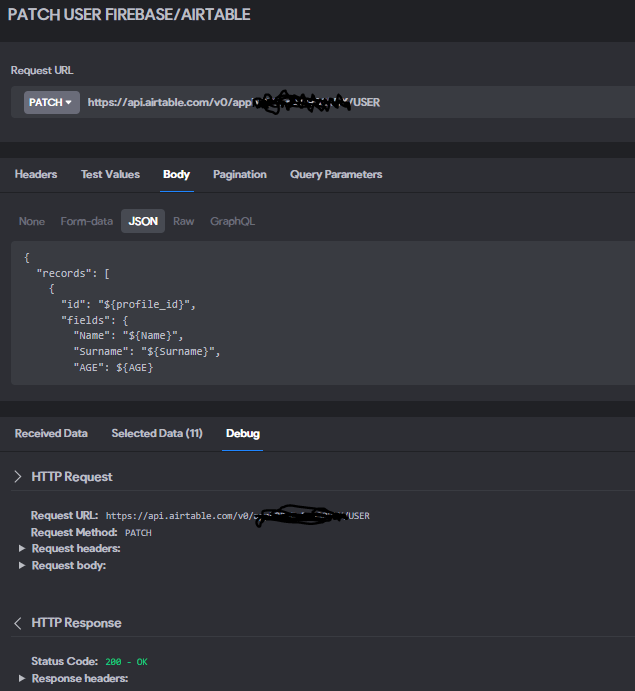635x691 pixels.
Task: Click the "Surname" line in JSON body
Action: point(147,351)
